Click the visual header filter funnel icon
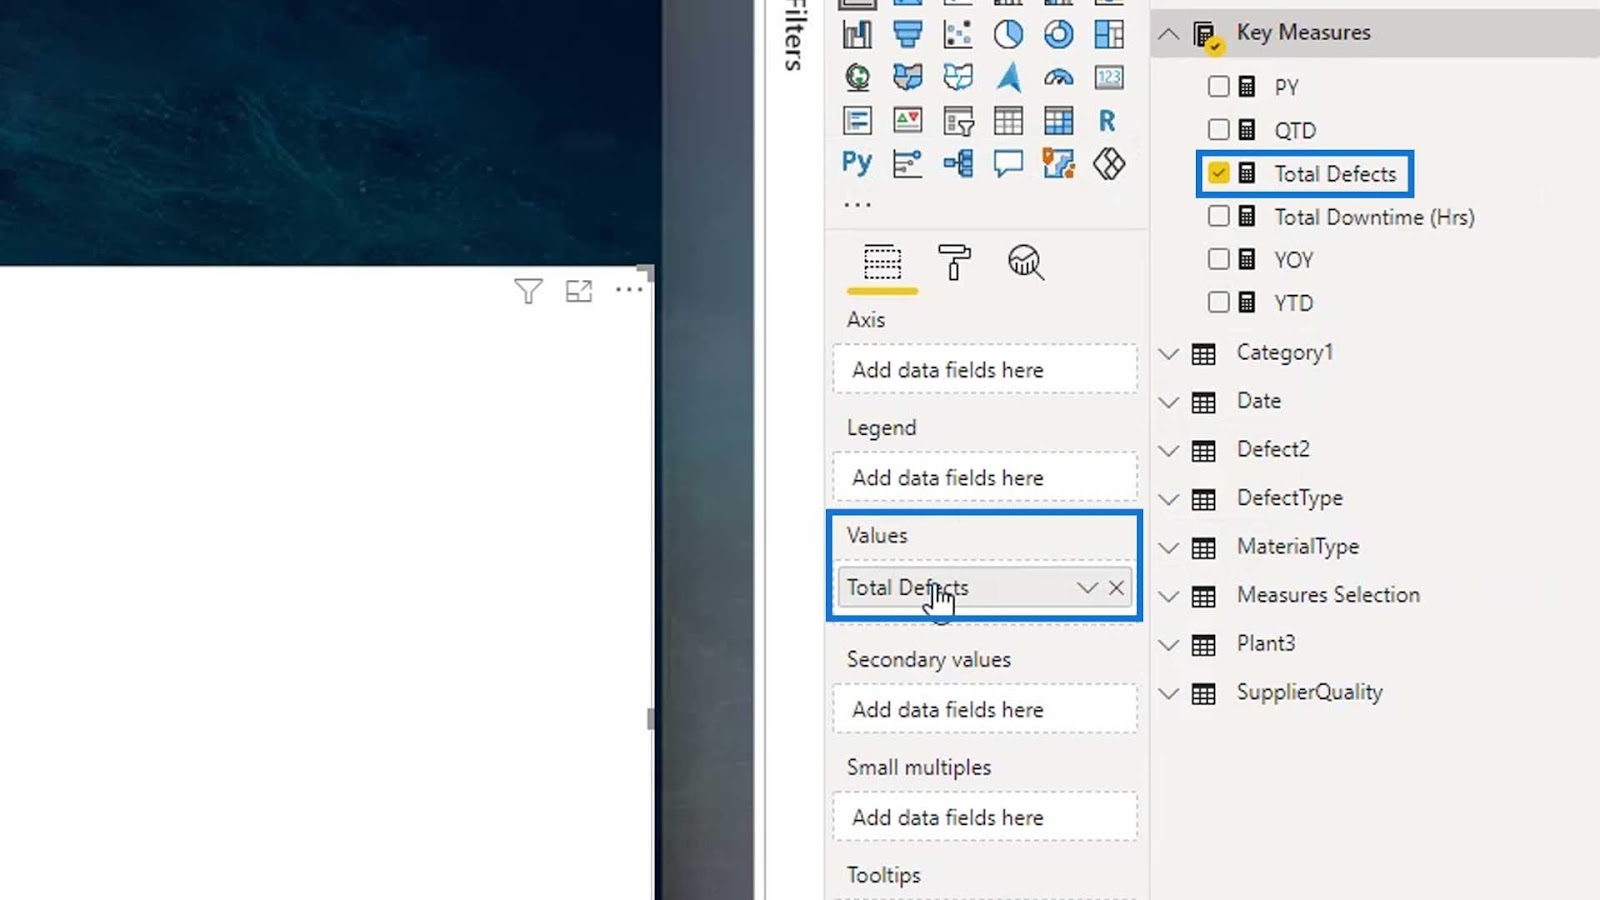 [x=528, y=291]
